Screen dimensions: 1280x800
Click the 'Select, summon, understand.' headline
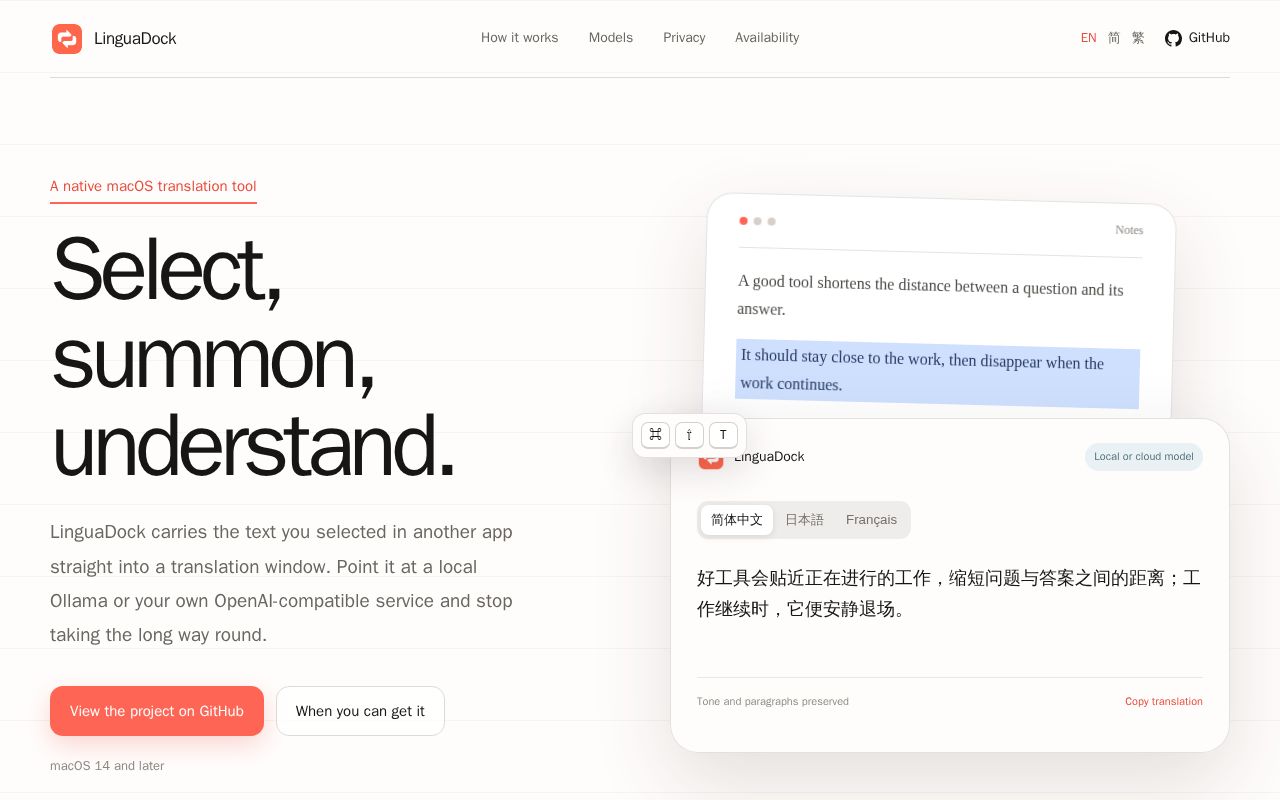[x=253, y=357]
